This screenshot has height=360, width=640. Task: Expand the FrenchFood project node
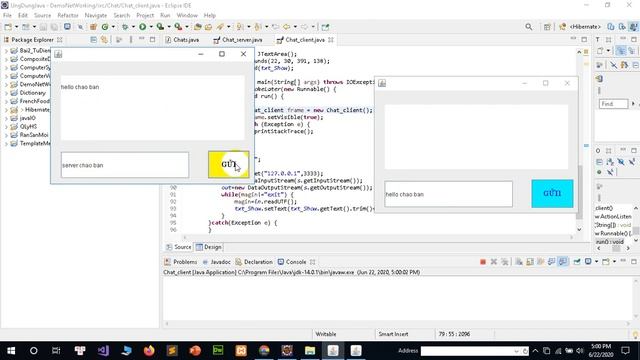pos(6,101)
